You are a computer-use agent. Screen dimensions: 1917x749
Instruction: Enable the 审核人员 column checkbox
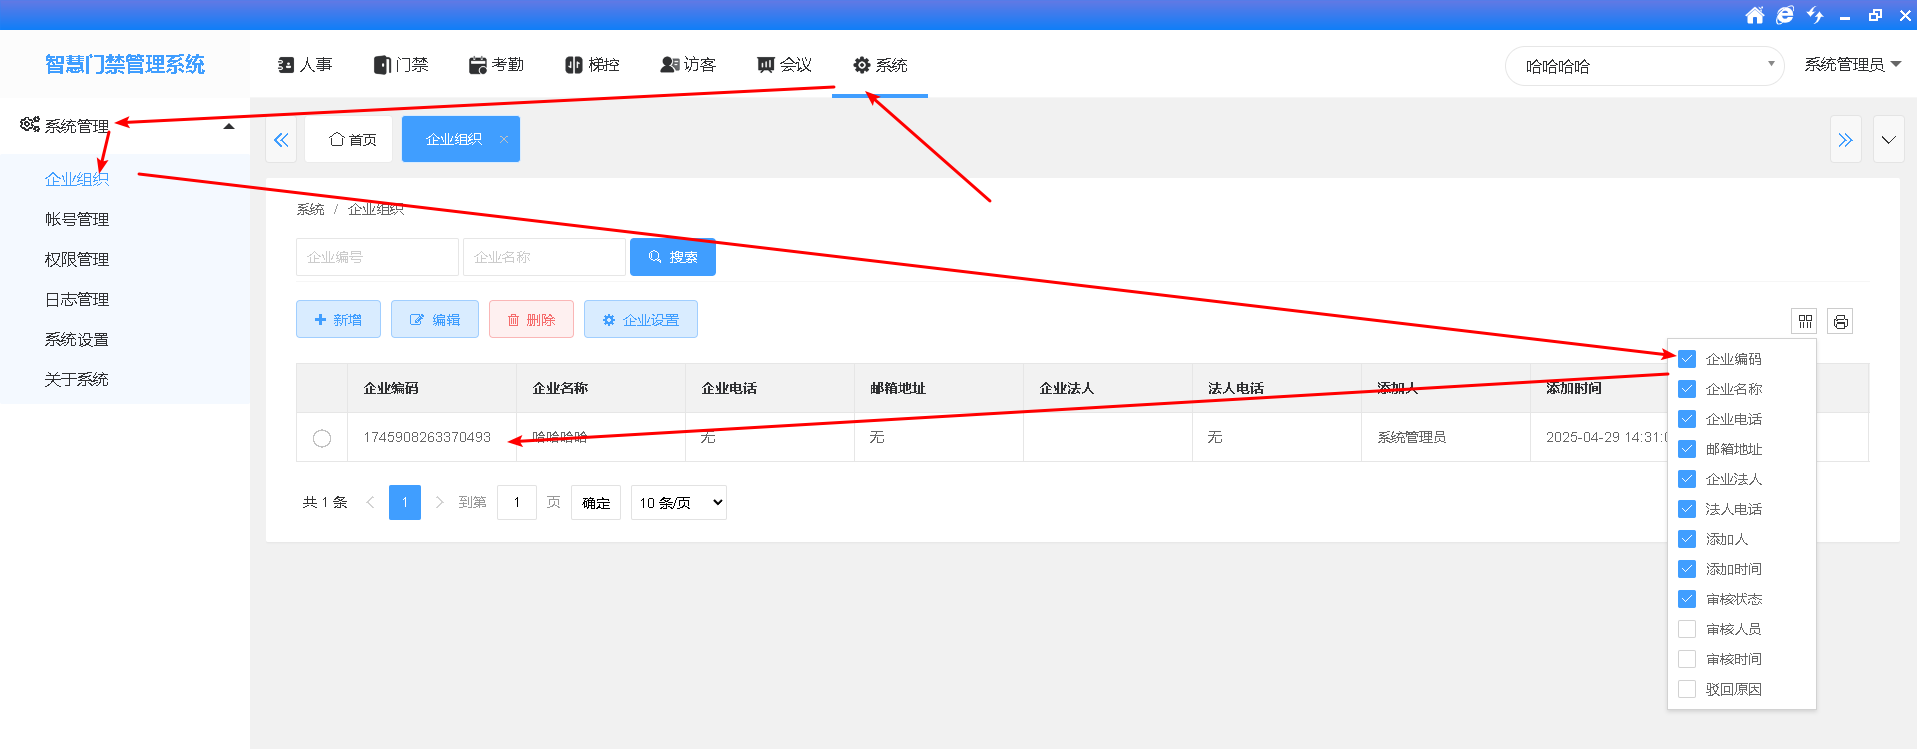(1687, 629)
